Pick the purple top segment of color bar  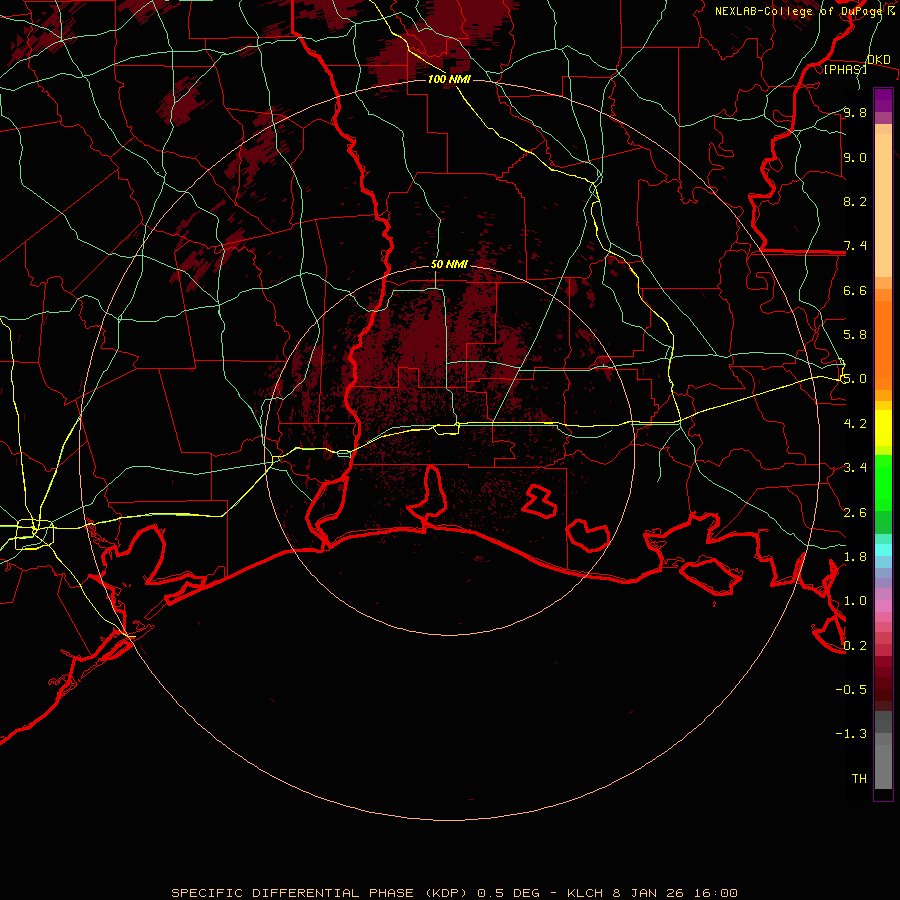(883, 100)
